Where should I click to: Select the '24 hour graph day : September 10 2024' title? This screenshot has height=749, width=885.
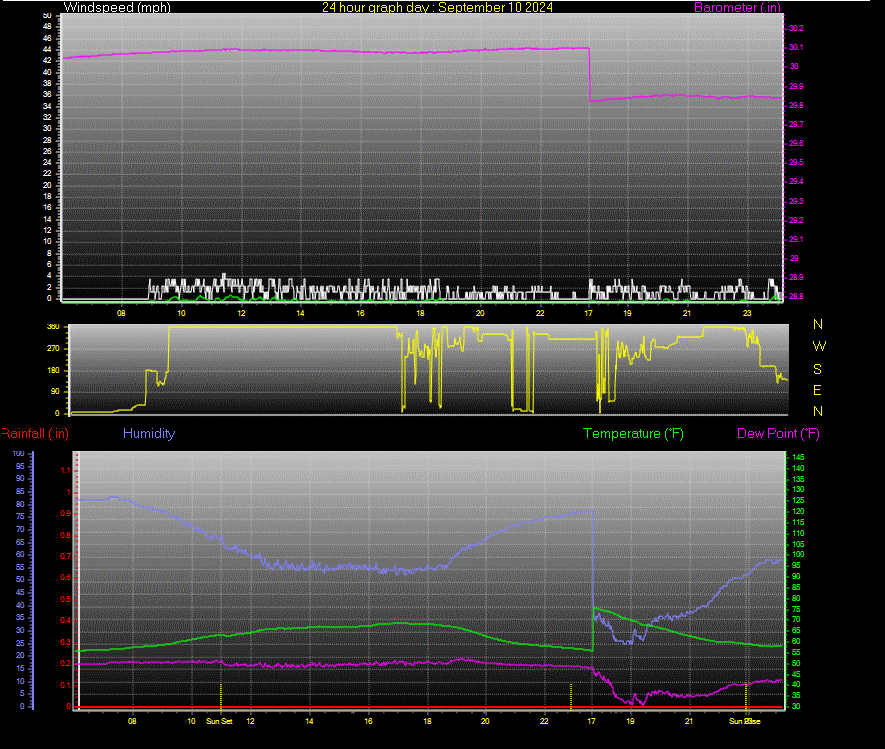[437, 7]
